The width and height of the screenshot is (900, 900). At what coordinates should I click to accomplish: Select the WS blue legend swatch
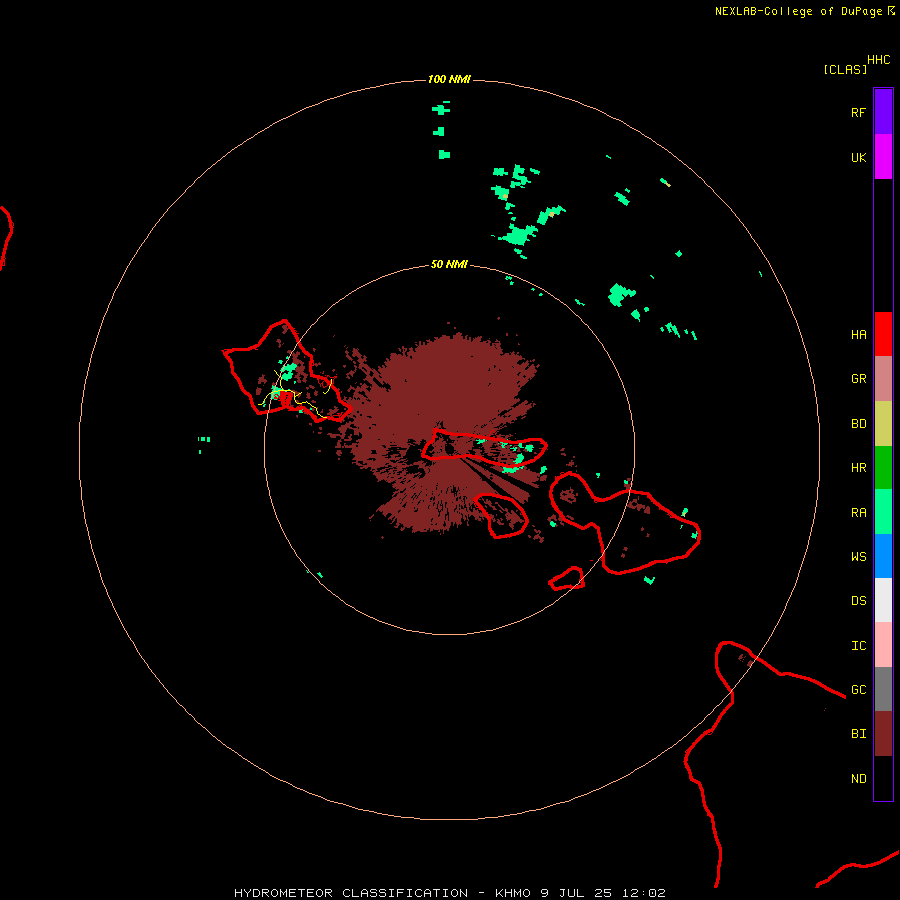point(883,556)
